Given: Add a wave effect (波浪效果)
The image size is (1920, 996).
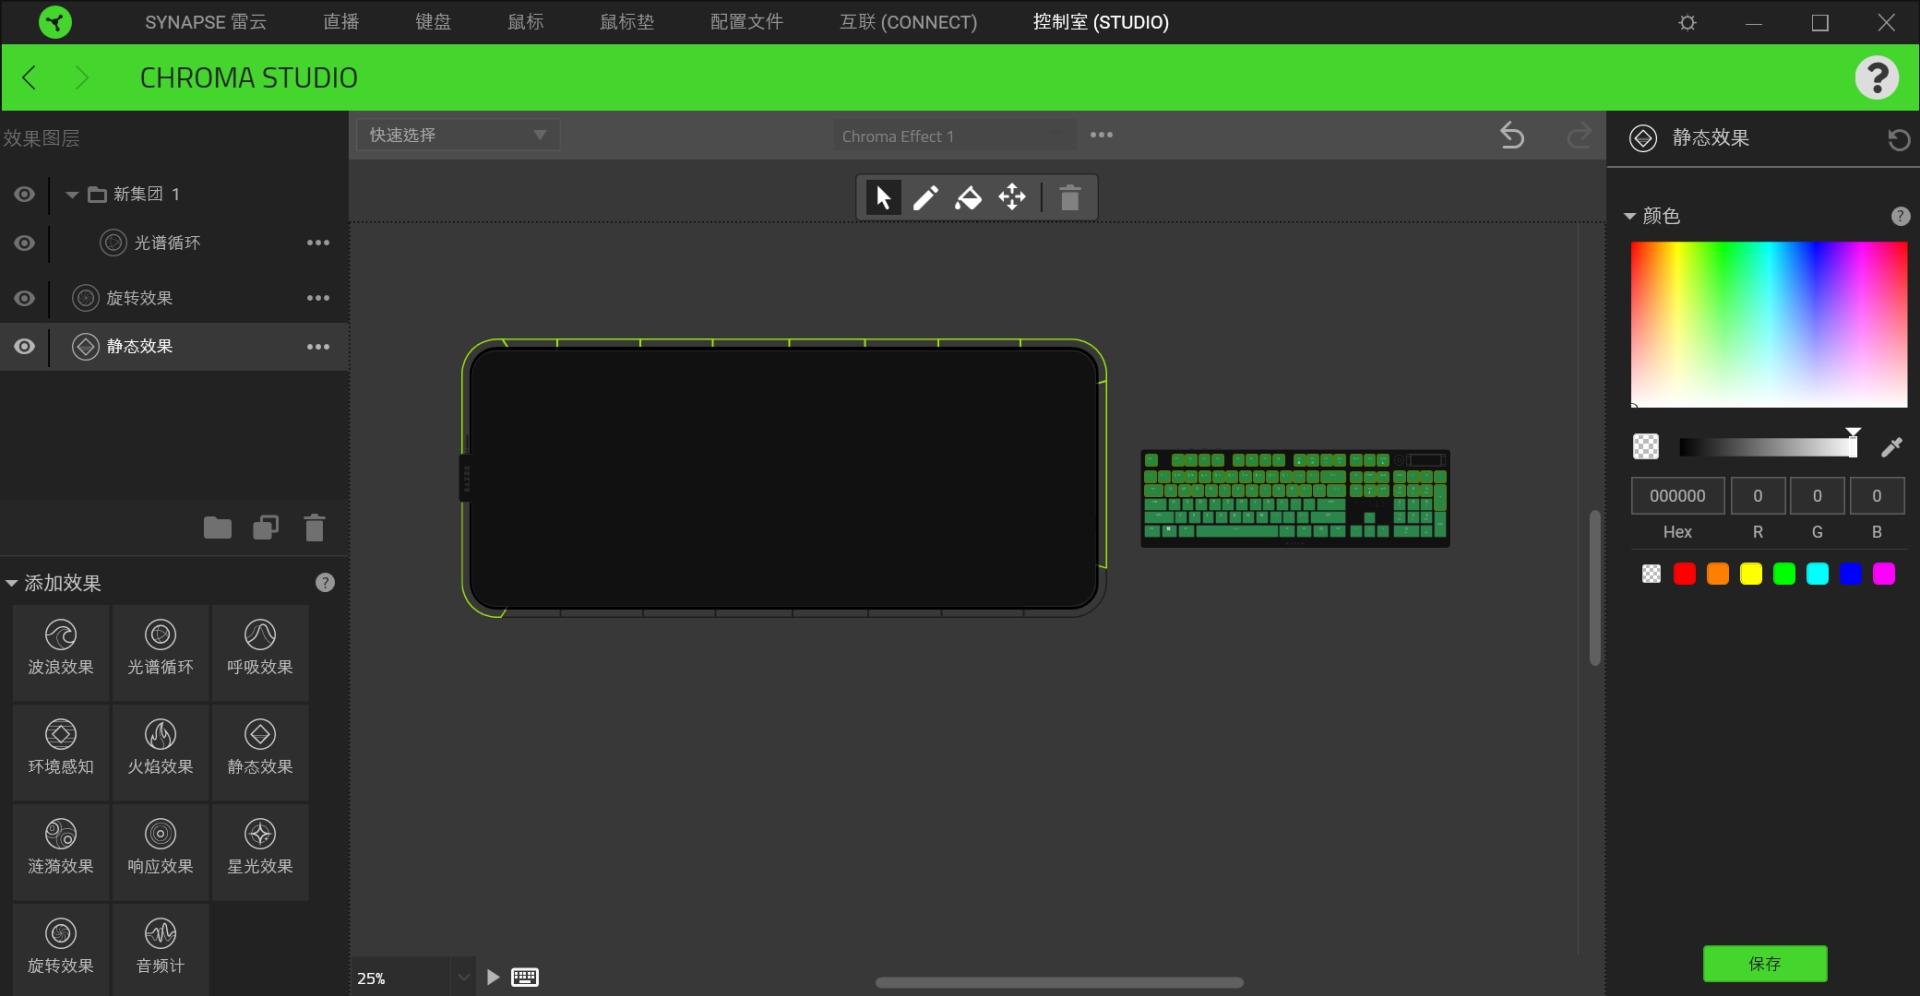Looking at the screenshot, I should (61, 652).
